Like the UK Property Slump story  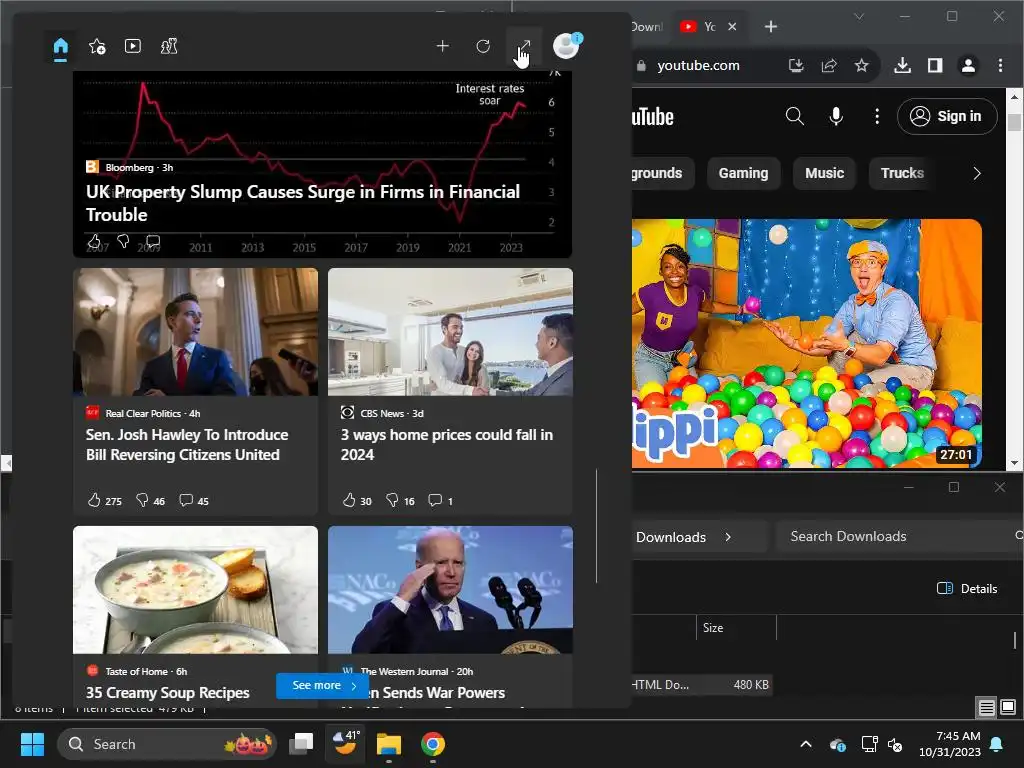click(x=93, y=241)
